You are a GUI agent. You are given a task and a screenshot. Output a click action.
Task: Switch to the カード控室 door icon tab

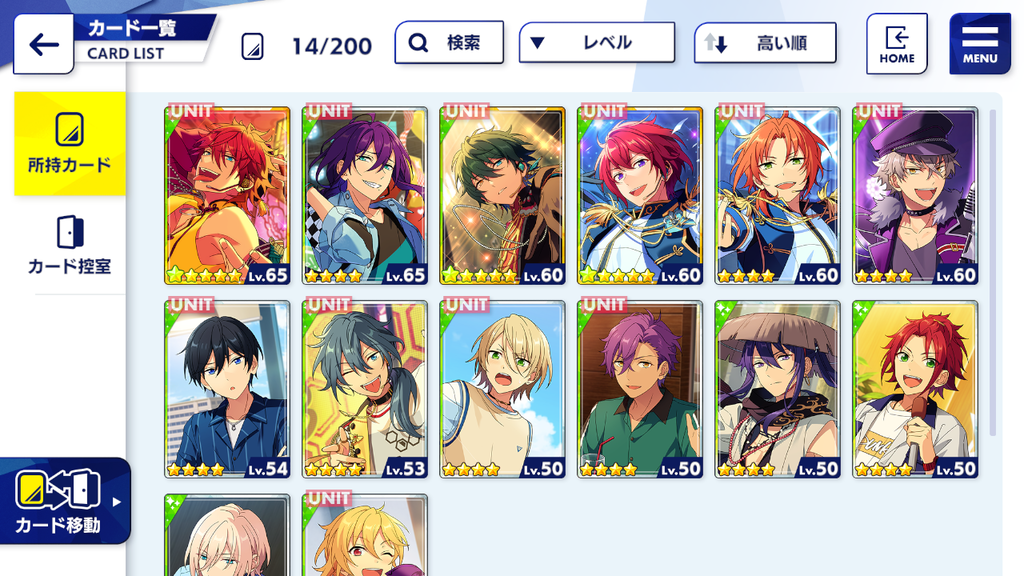point(70,245)
